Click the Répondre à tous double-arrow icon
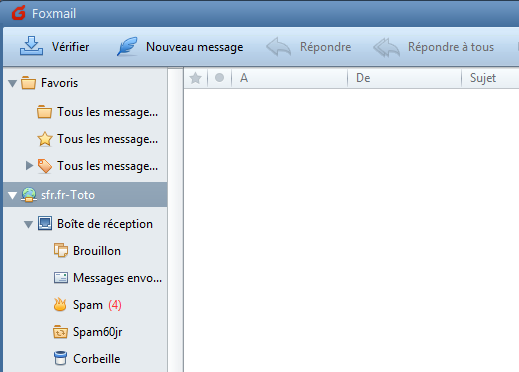Viewport: 519px width, 372px height. point(386,47)
